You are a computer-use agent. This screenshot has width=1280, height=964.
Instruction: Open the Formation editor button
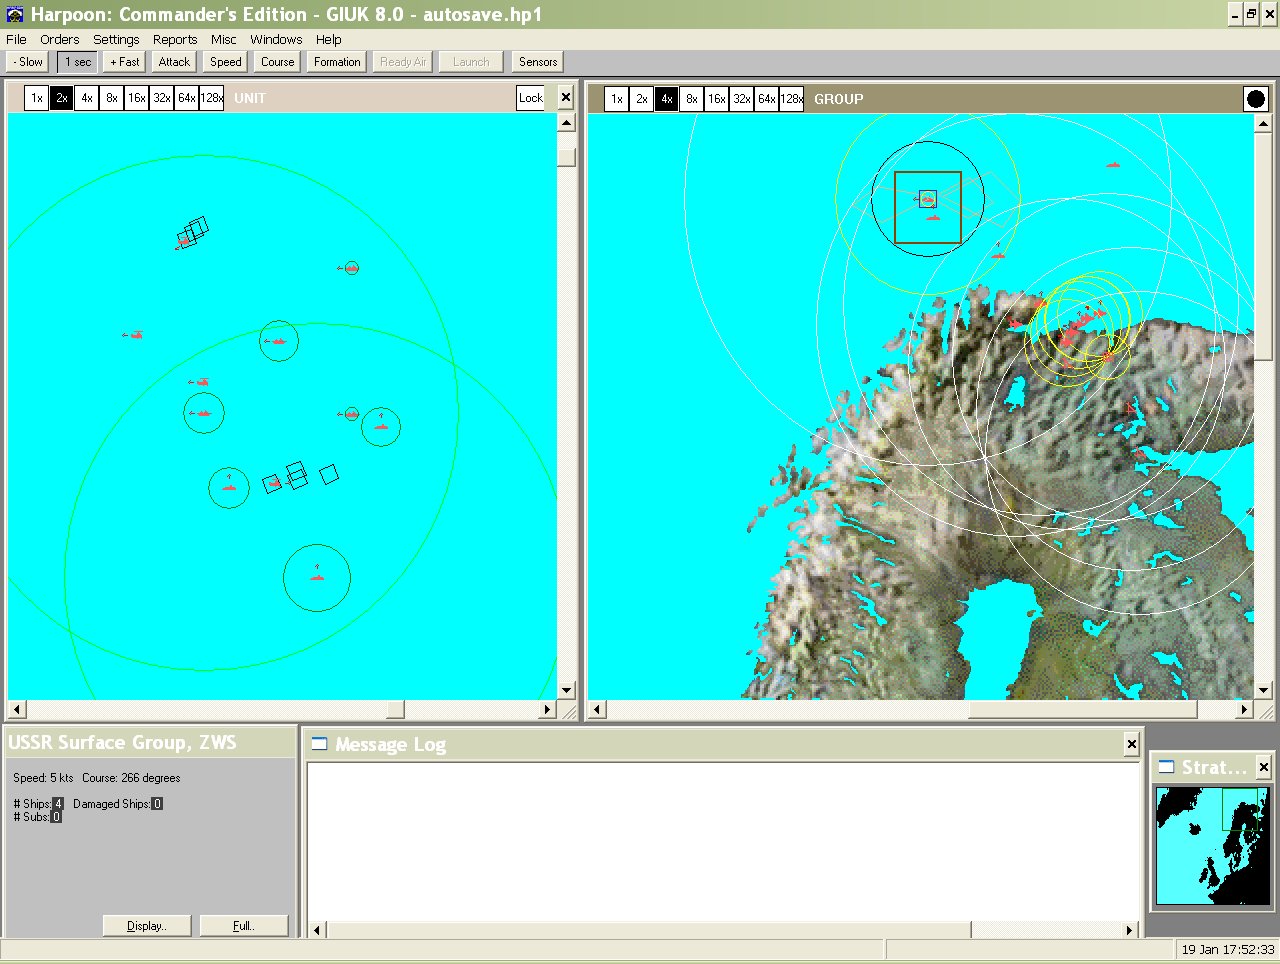tap(337, 62)
